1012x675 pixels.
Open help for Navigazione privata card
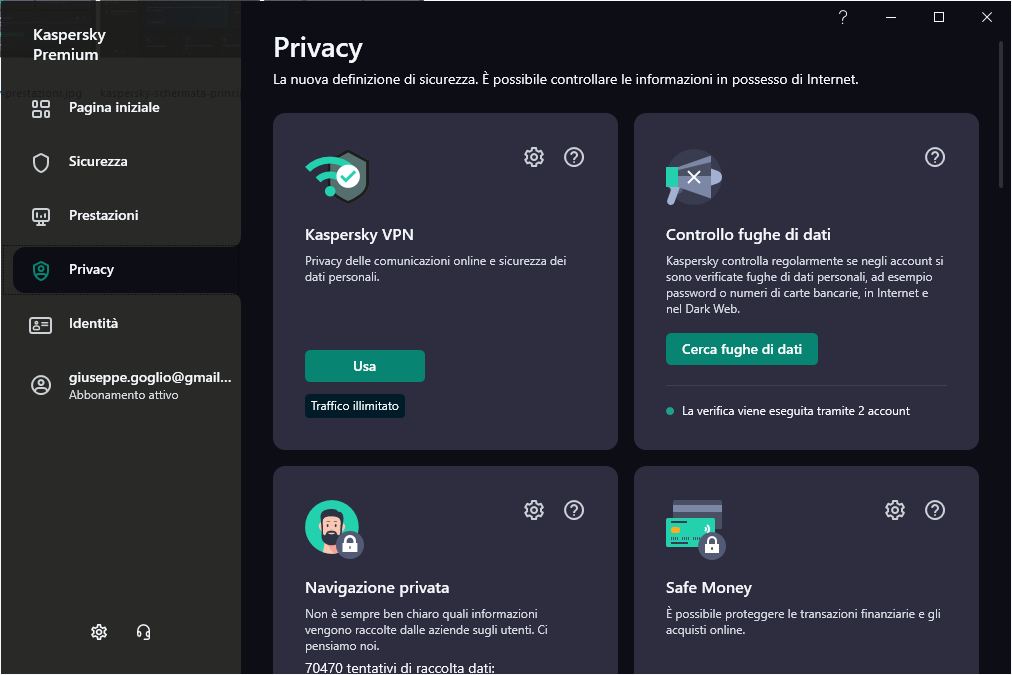pyautogui.click(x=574, y=510)
